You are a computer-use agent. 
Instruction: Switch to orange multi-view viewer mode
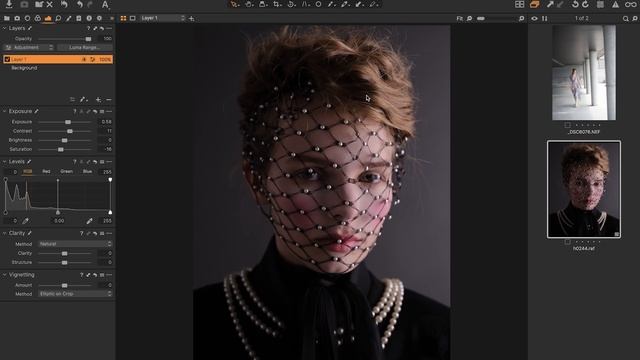pyautogui.click(x=123, y=18)
